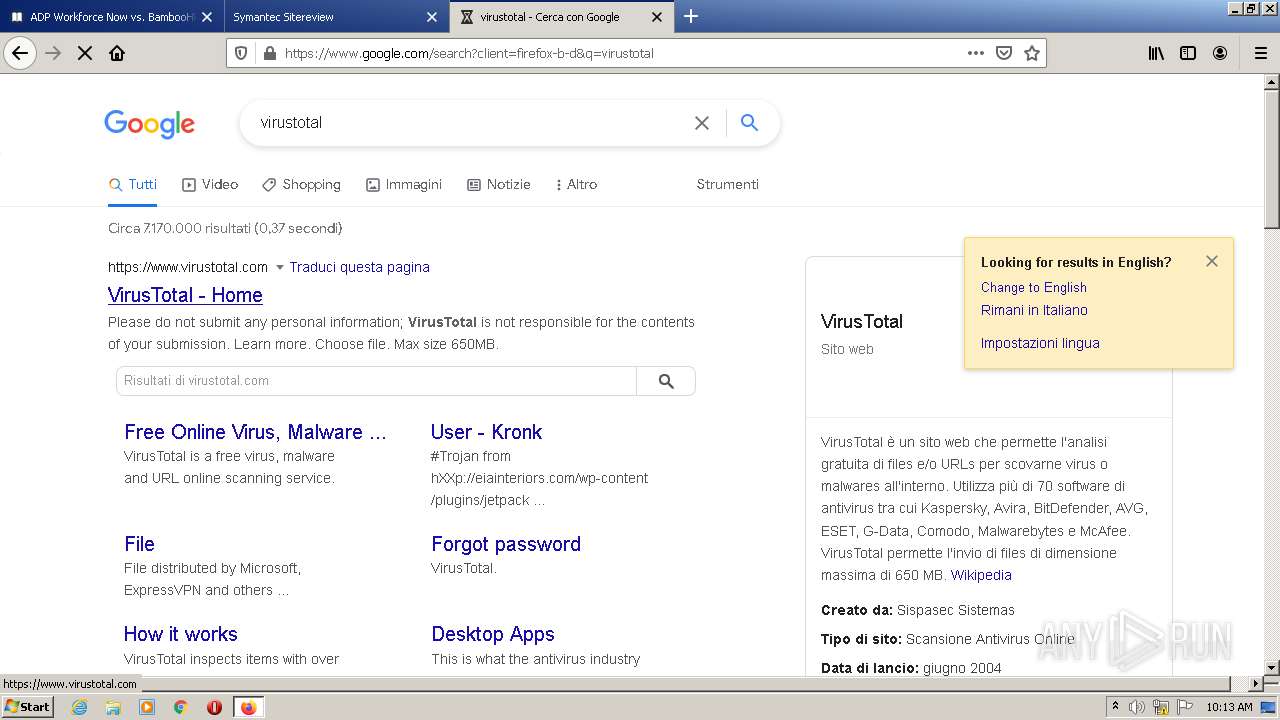The width and height of the screenshot is (1280, 720).
Task: Clear the Google search box with X
Action: point(702,123)
